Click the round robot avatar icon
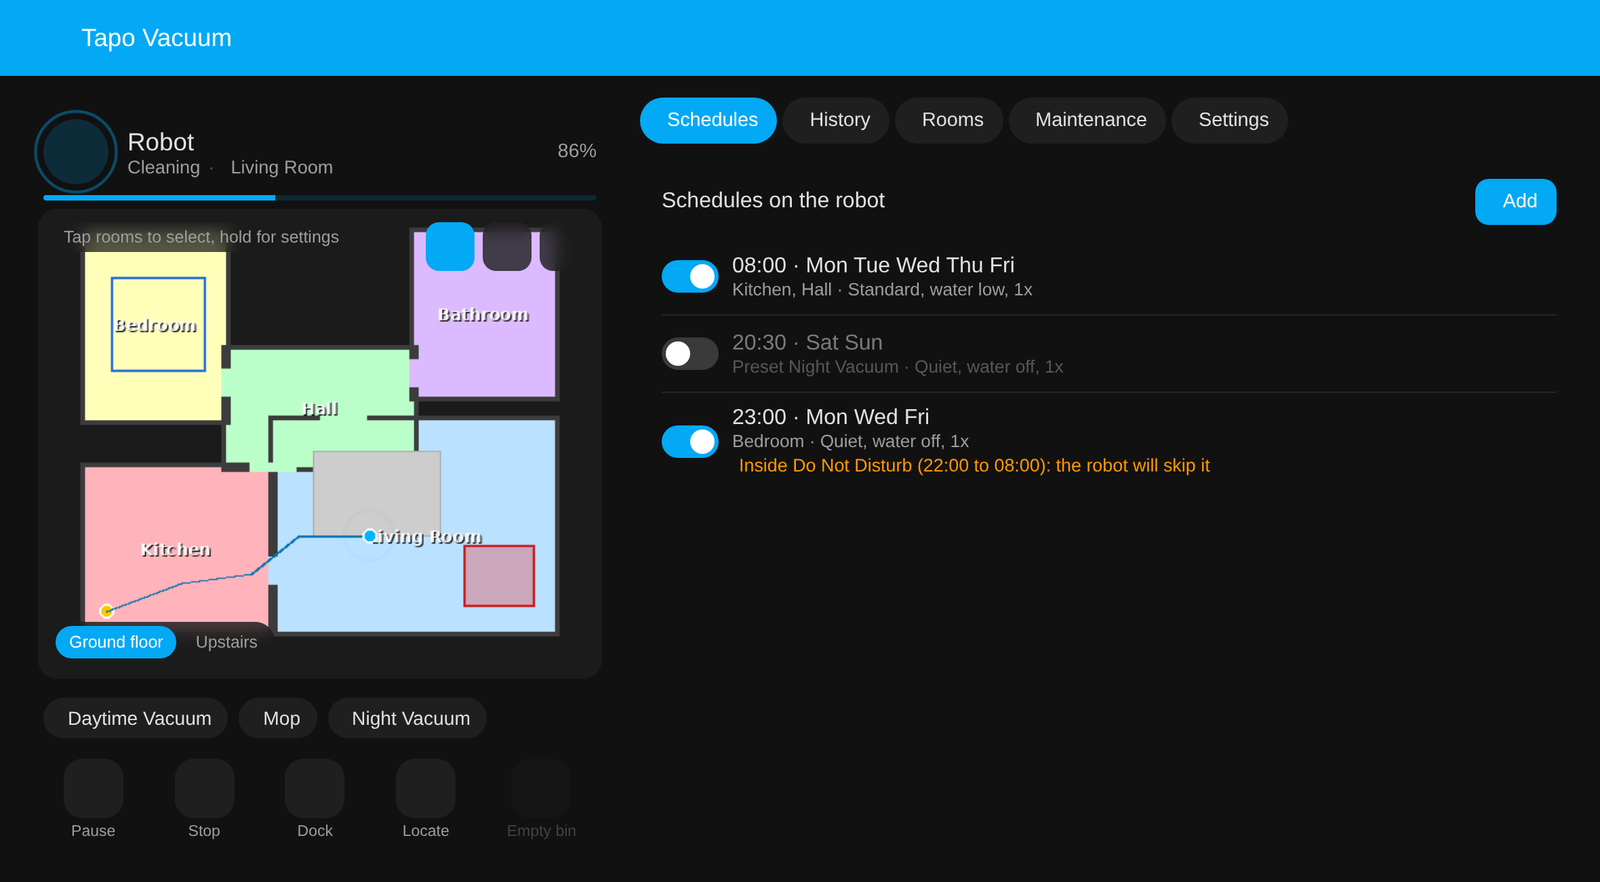This screenshot has width=1600, height=882. coord(76,152)
